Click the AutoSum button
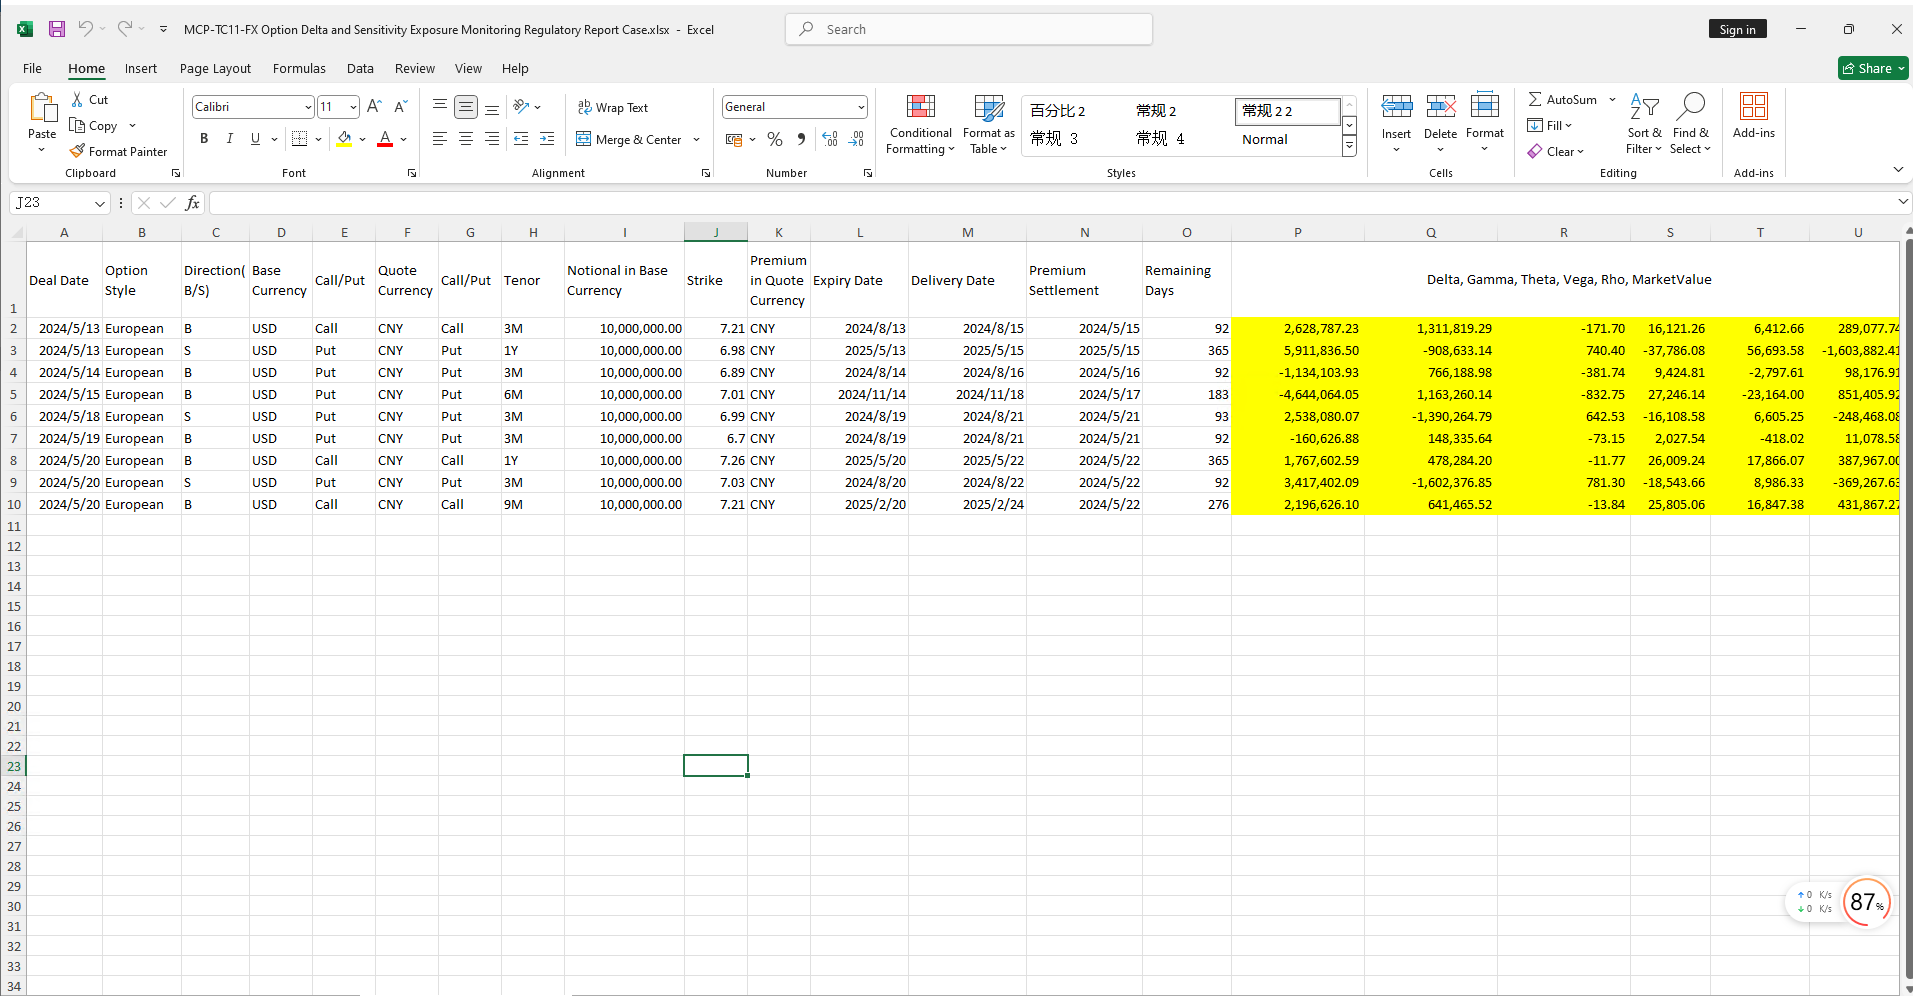Viewport: 1913px width, 996px height. [x=1562, y=99]
